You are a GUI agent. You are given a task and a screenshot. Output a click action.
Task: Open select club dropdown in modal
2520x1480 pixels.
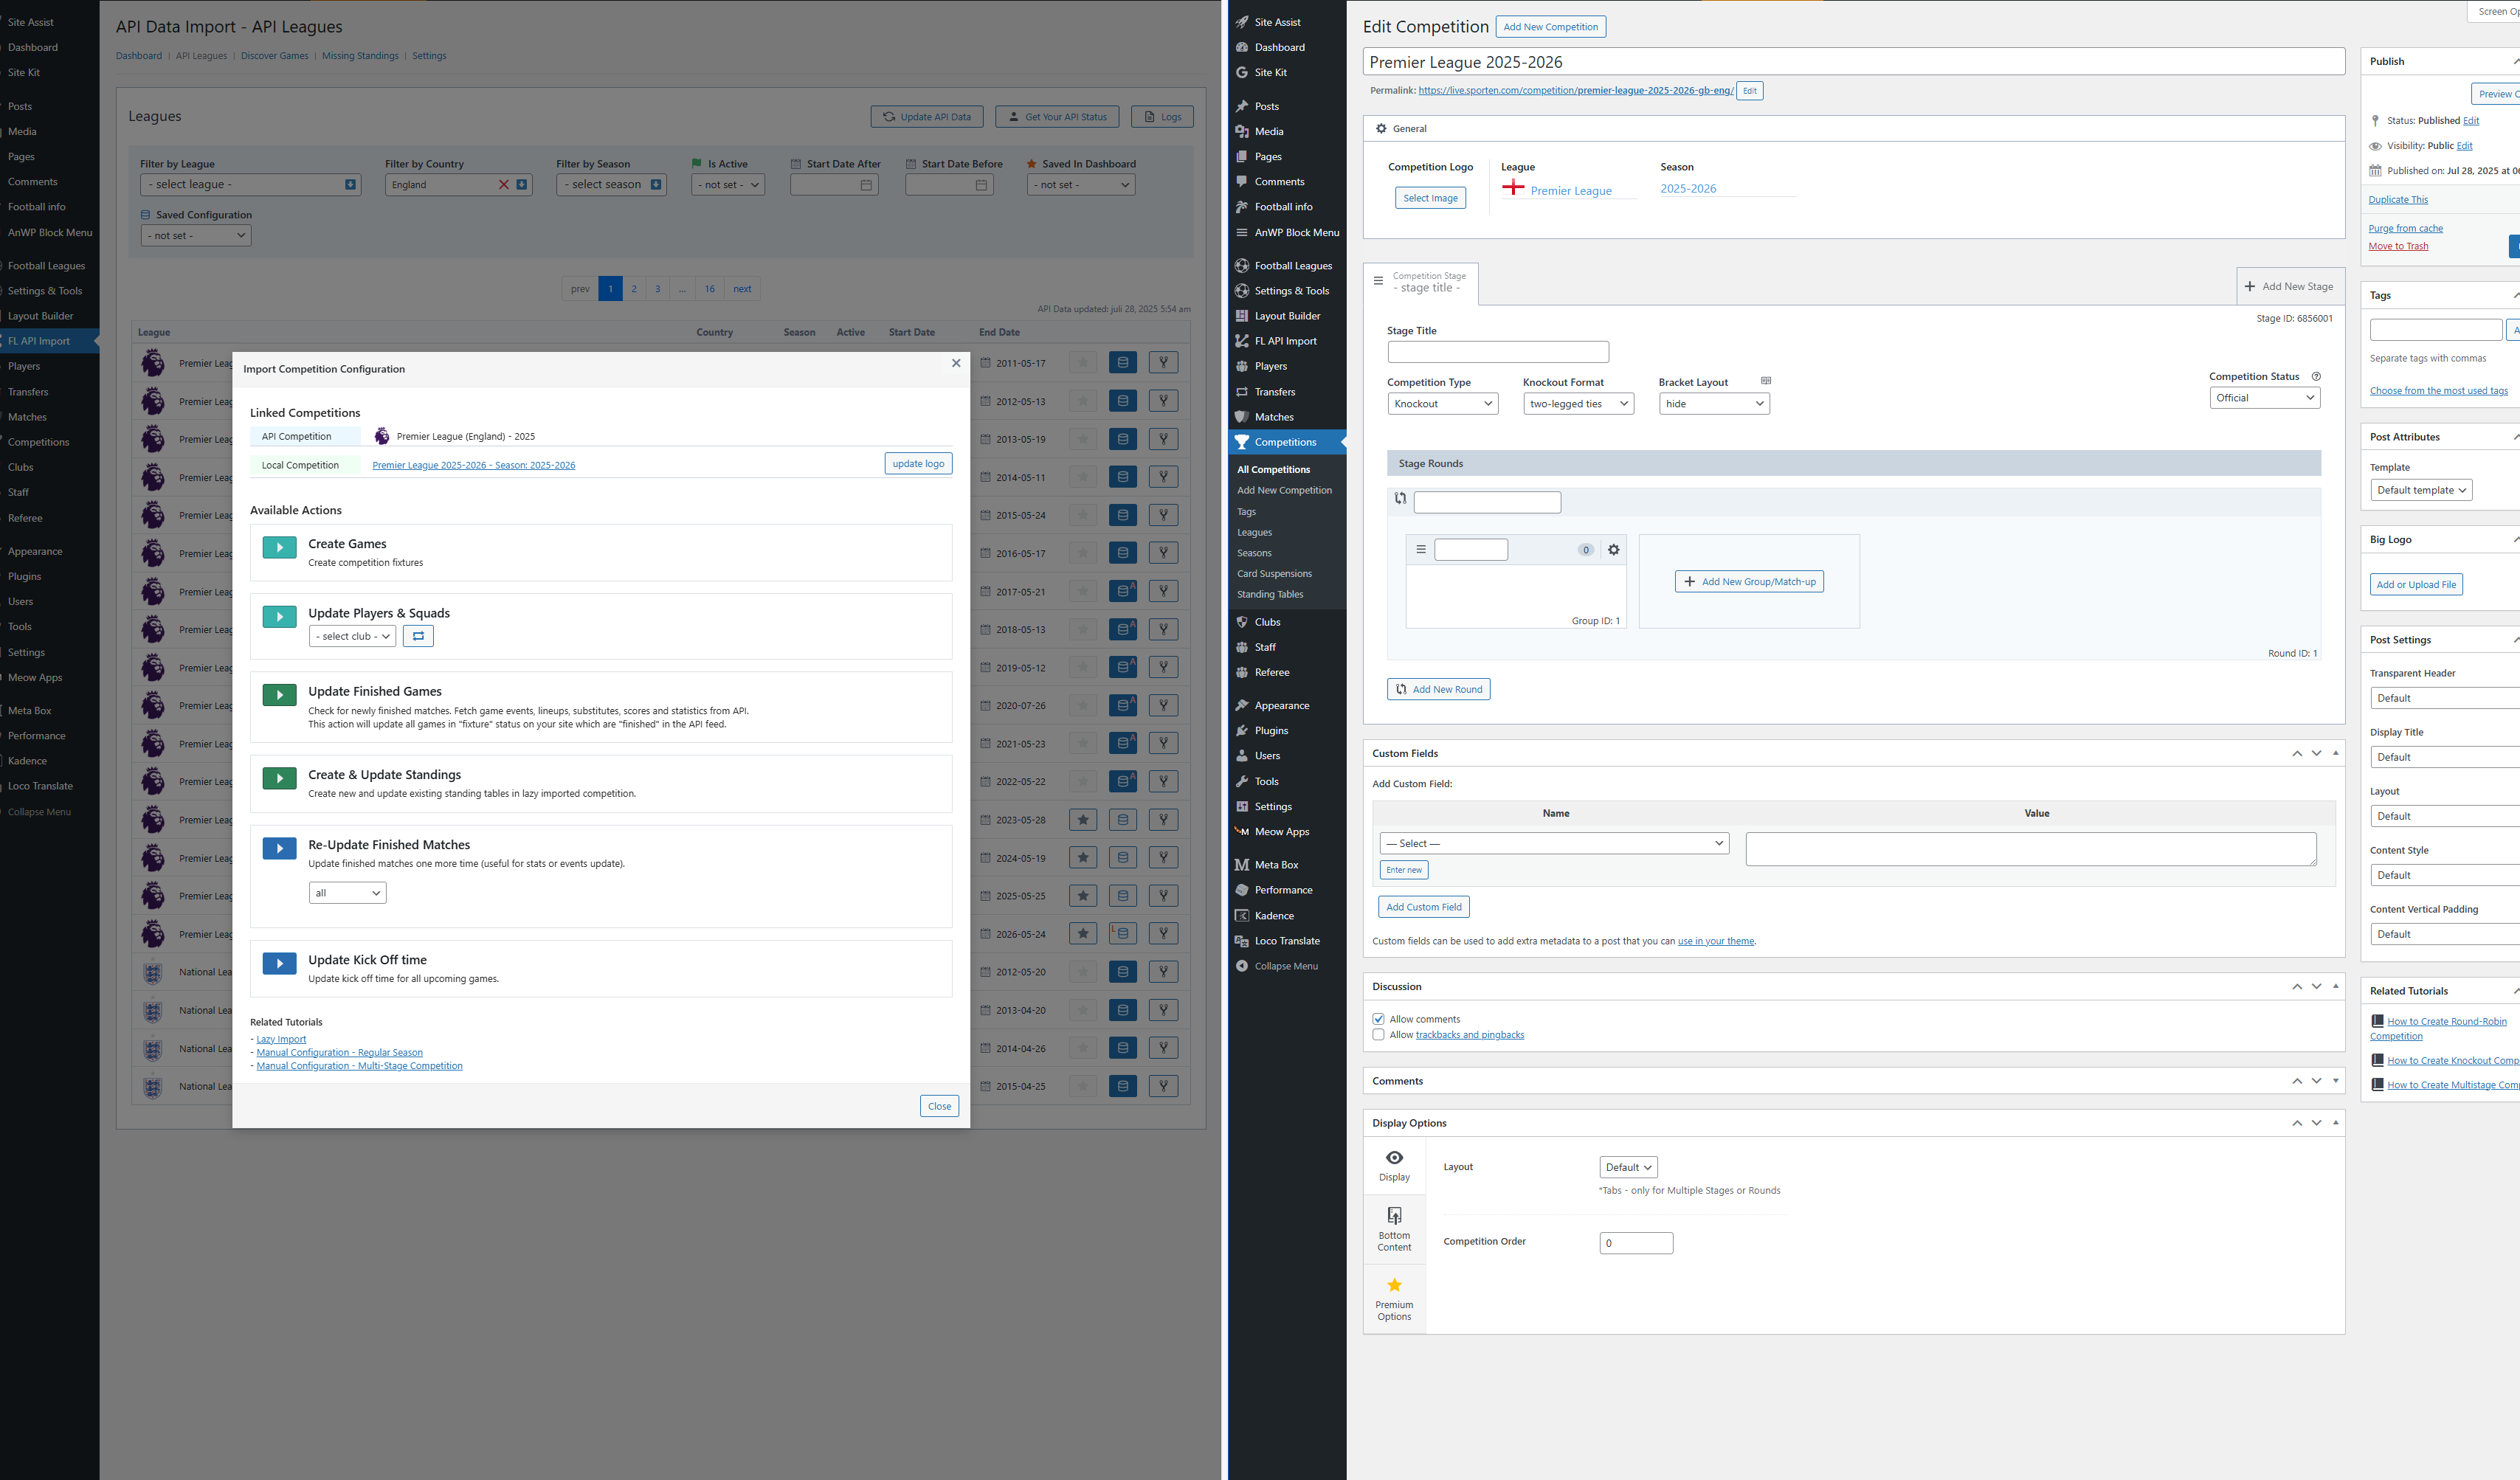(352, 636)
